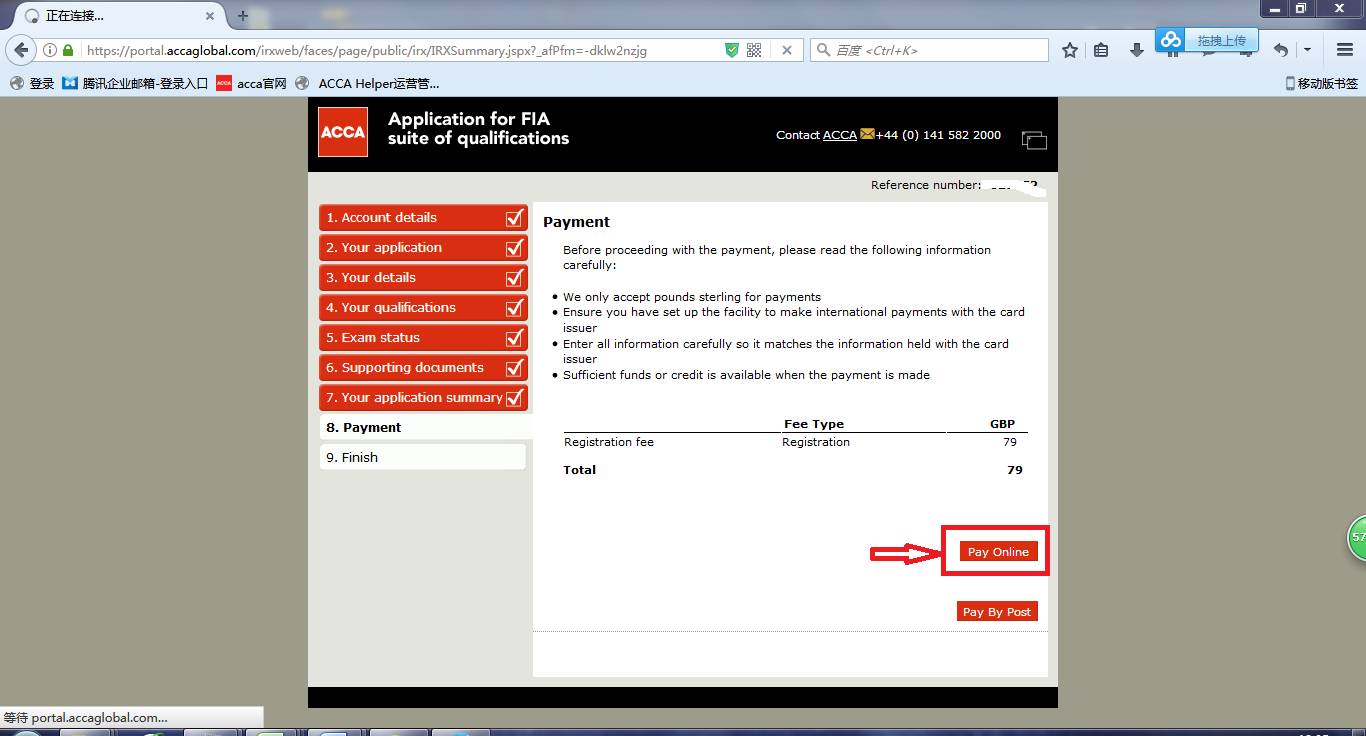
Task: Click the Pay Online button
Action: (998, 551)
